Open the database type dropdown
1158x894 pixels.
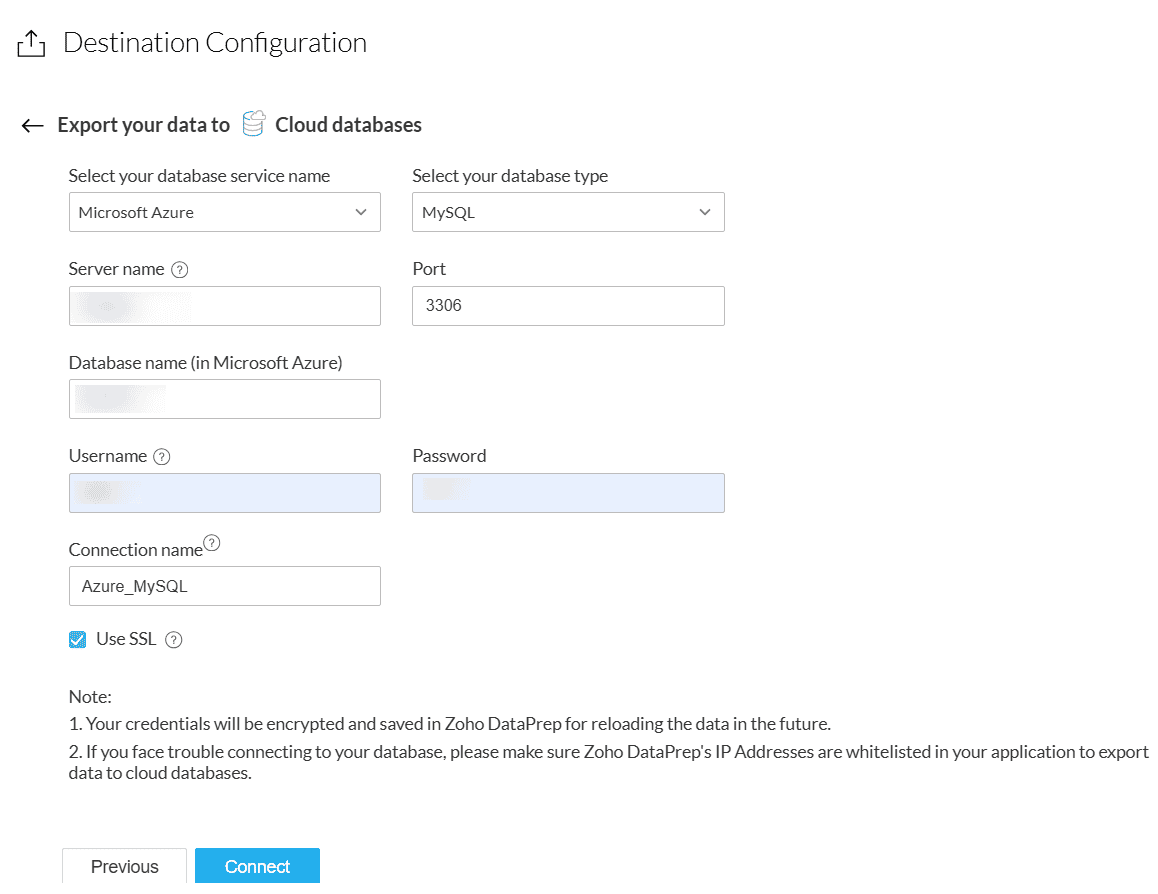coord(567,212)
